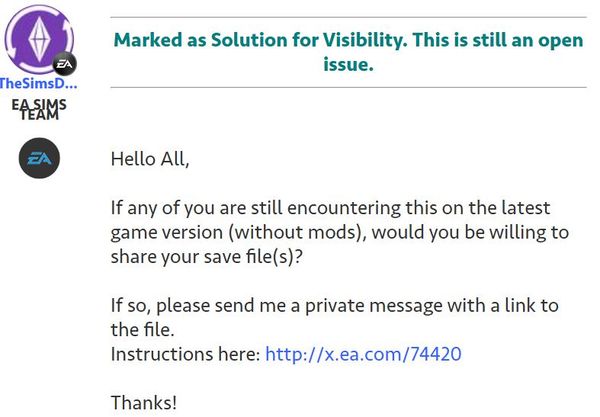Click the 'Thanks!' closing text
Image resolution: width=600 pixels, height=417 pixels.
tap(144, 403)
